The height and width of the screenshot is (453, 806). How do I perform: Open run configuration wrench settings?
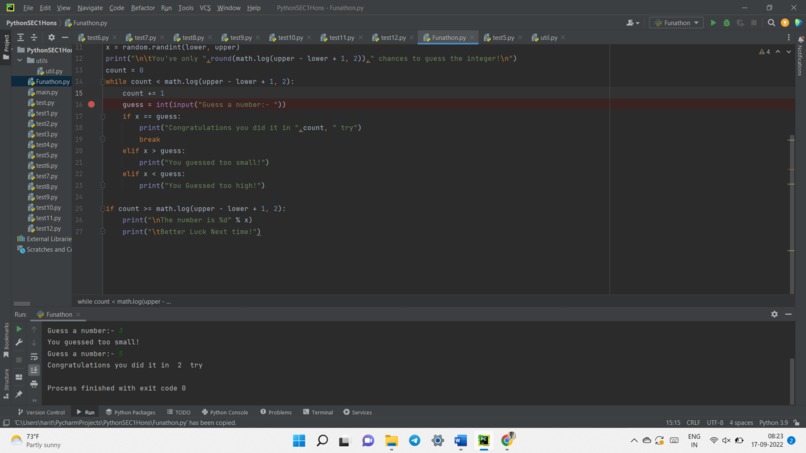[19, 342]
